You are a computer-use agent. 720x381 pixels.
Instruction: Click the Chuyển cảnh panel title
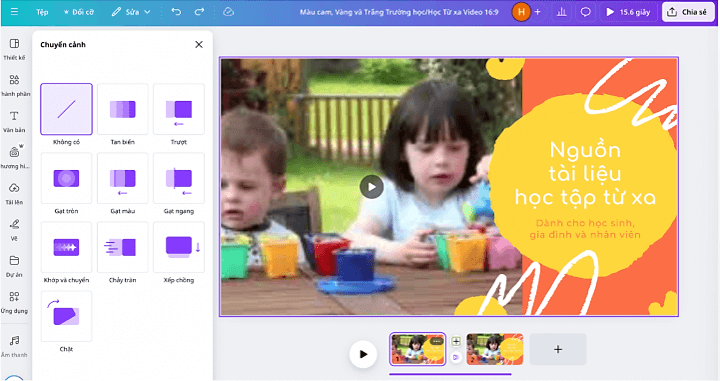click(63, 45)
